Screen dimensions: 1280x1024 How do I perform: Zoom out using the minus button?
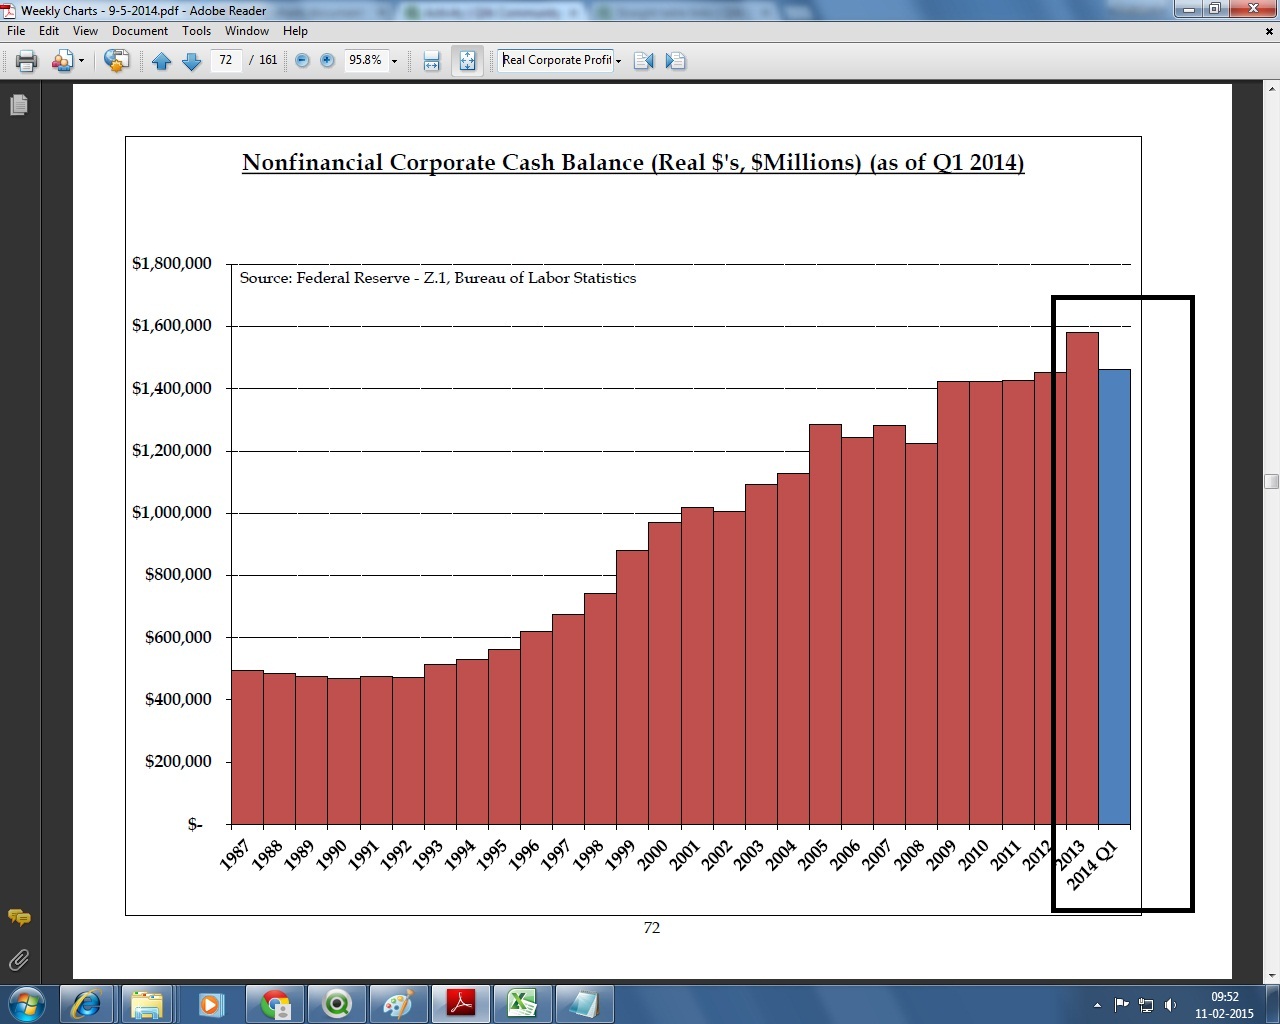point(302,61)
